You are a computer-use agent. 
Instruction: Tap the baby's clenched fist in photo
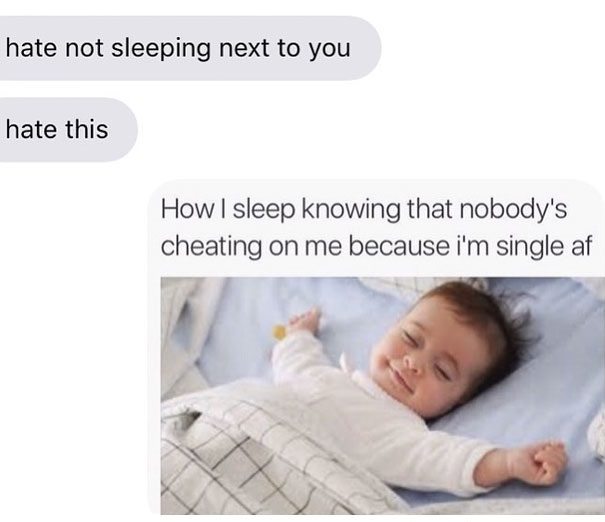coord(549,463)
